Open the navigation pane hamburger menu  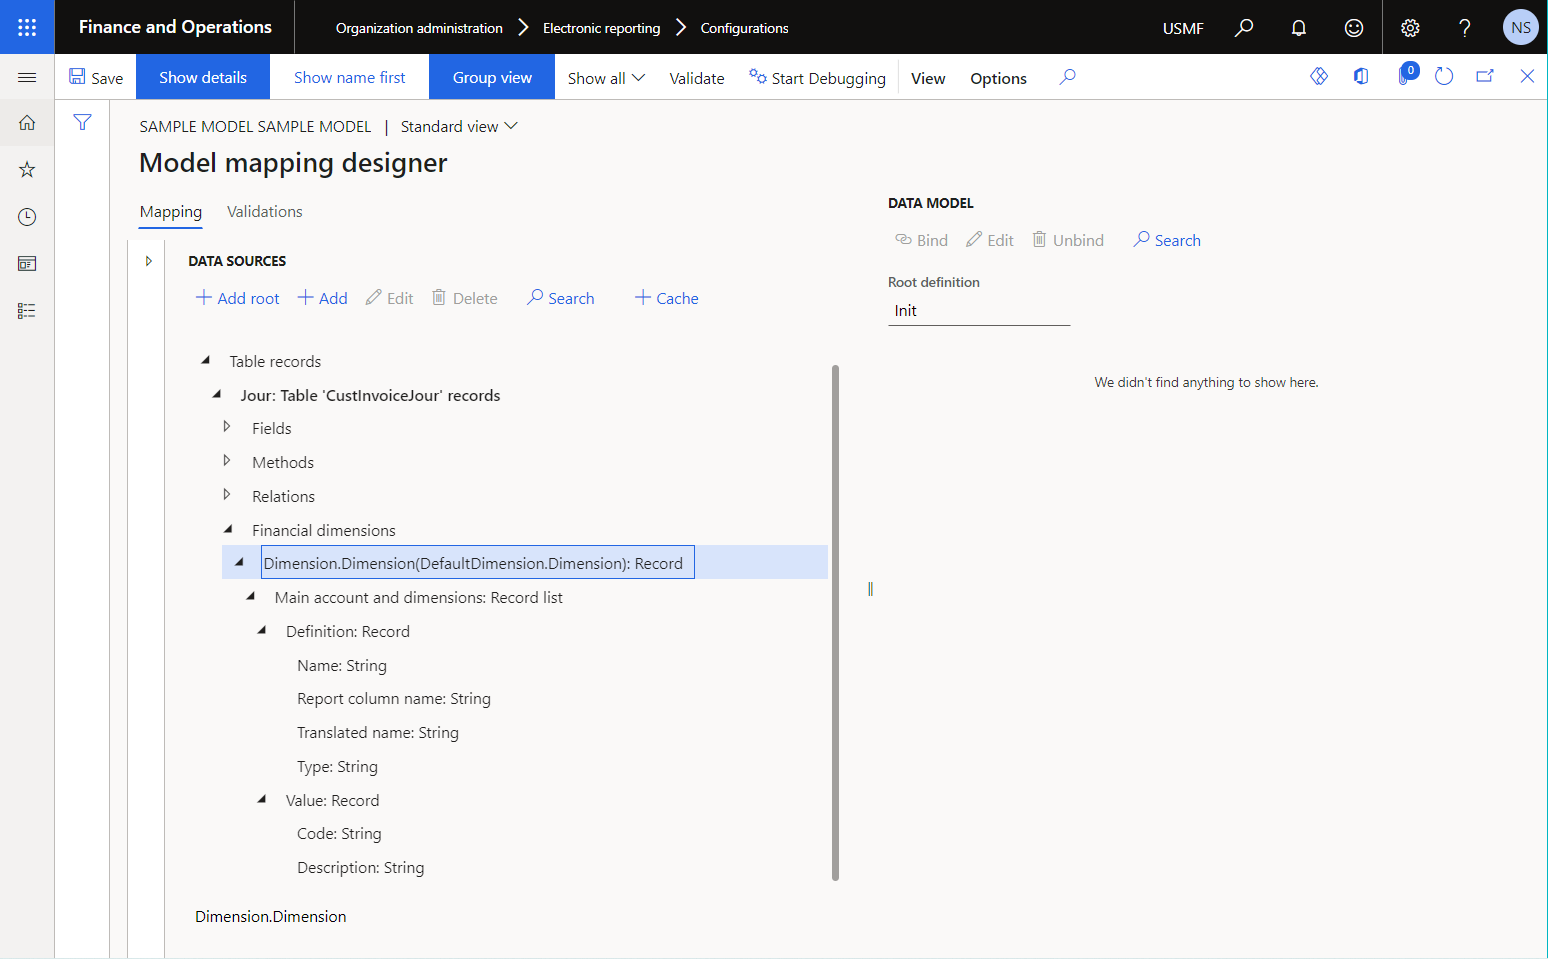(x=27, y=78)
